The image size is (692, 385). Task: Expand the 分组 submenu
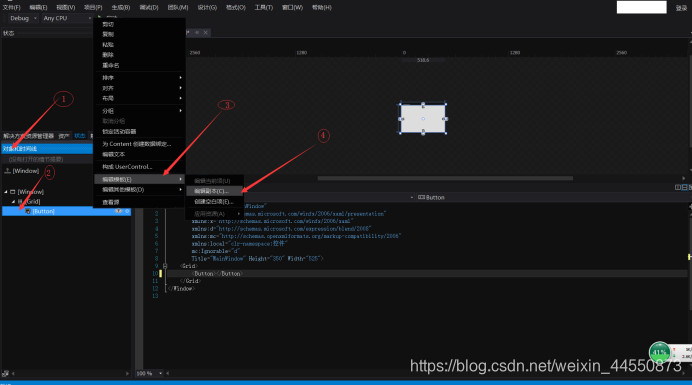(x=139, y=111)
